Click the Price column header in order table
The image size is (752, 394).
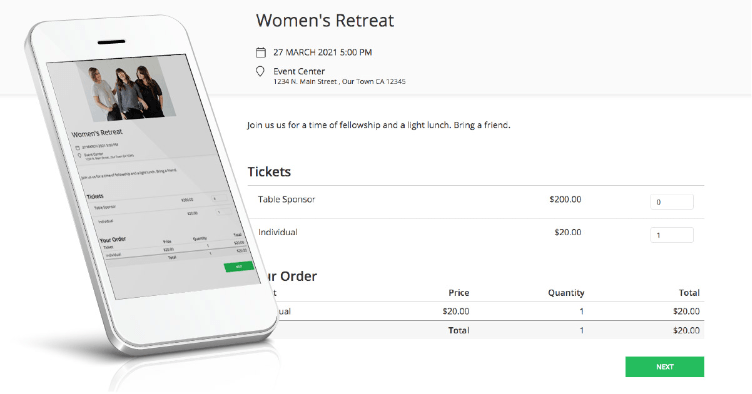(458, 293)
